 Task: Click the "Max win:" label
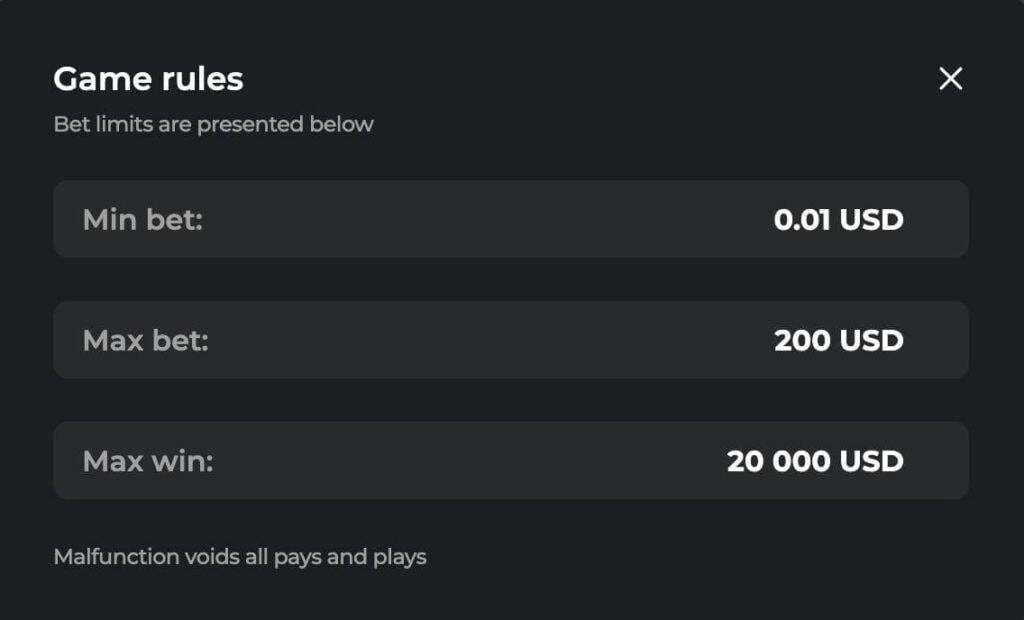pyautogui.click(x=148, y=461)
